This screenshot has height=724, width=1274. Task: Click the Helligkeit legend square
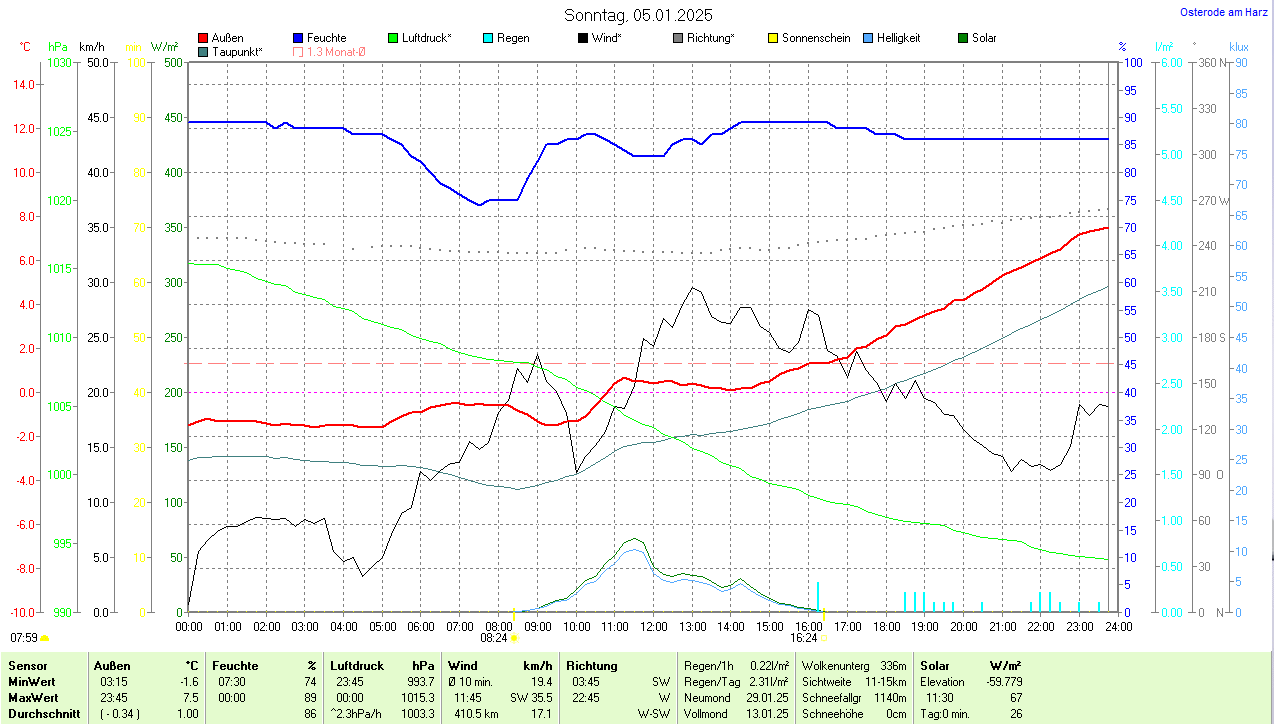pos(868,38)
